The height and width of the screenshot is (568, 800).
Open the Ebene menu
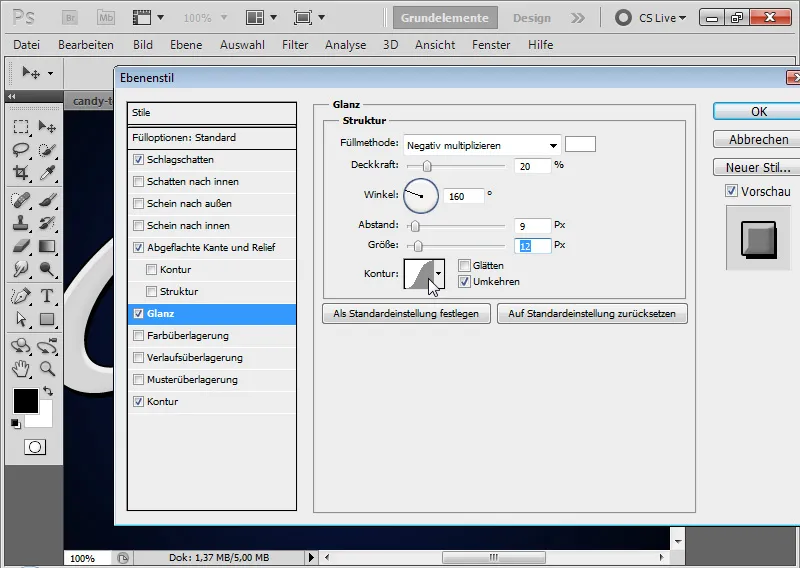click(x=186, y=45)
